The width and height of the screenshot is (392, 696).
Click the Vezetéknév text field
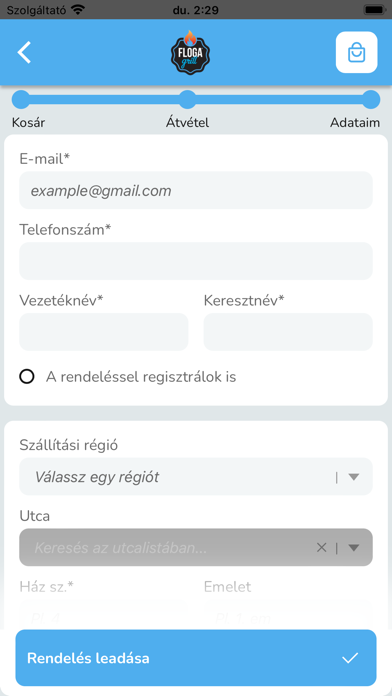103,332
